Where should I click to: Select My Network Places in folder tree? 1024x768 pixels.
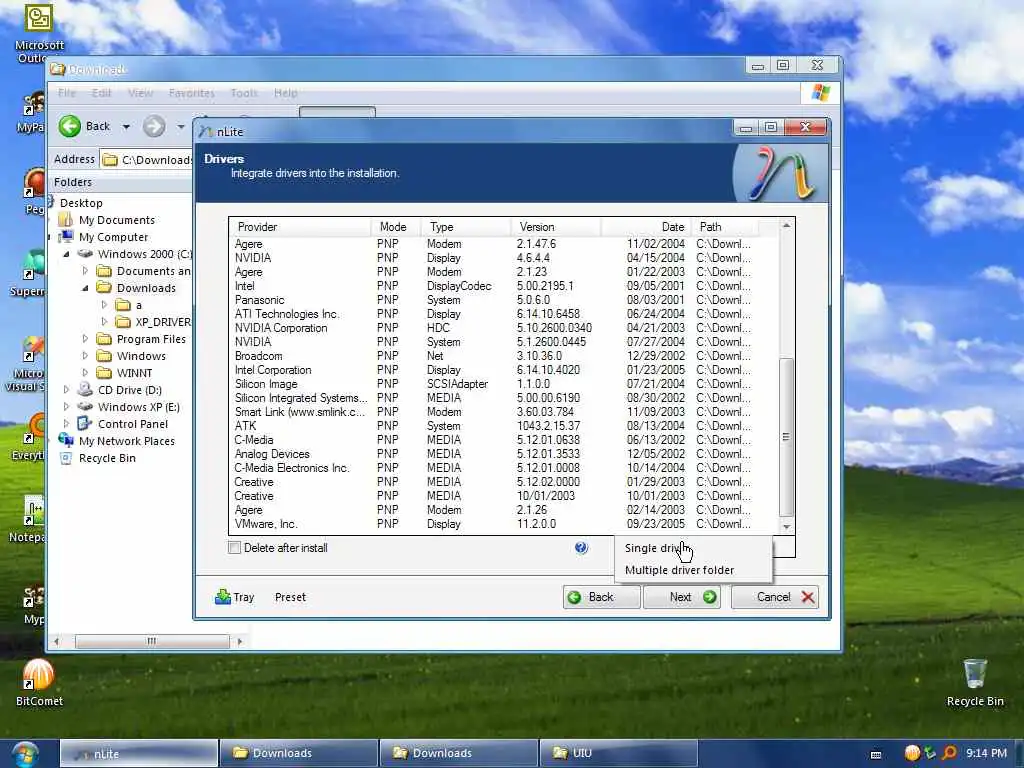[127, 441]
